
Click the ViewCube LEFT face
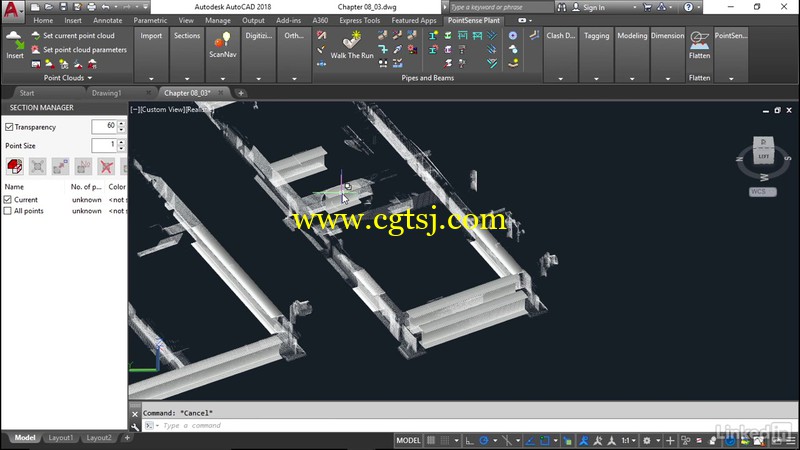[x=763, y=156]
